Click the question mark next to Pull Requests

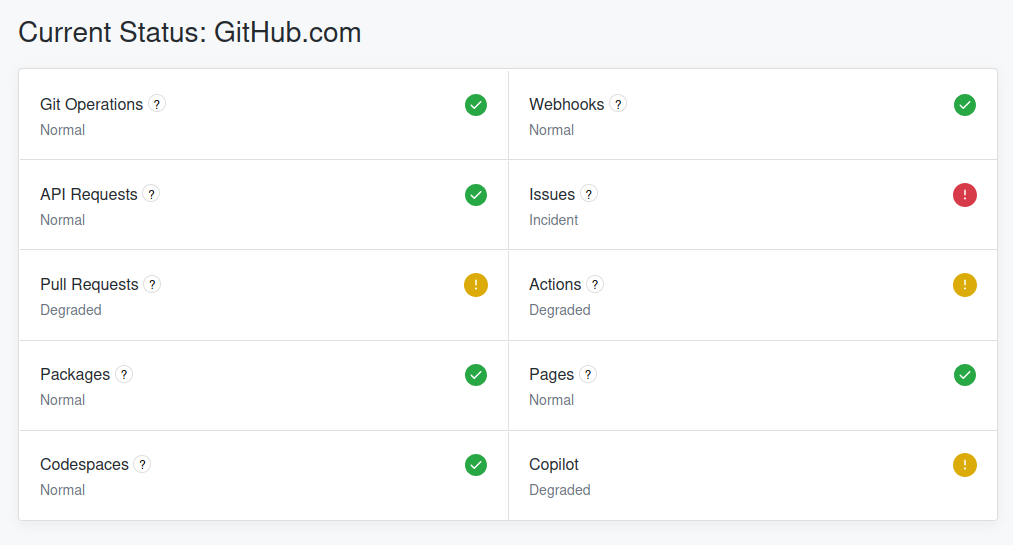pos(152,284)
